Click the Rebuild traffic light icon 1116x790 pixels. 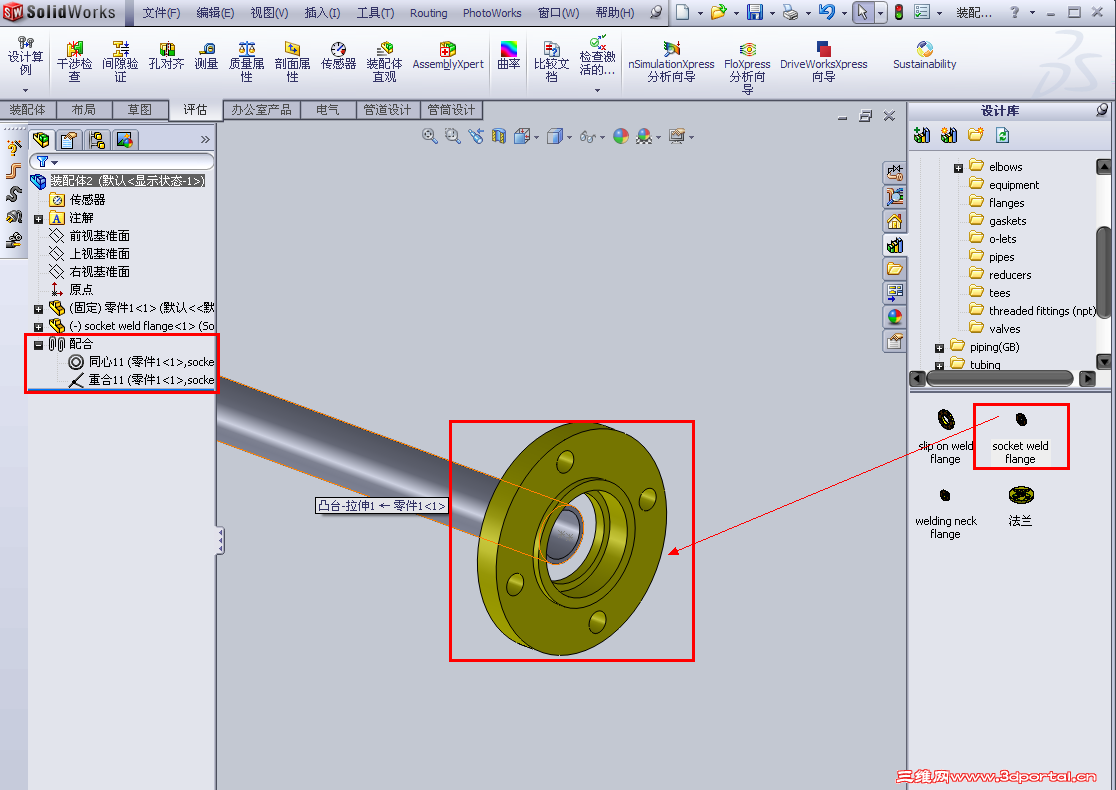(x=899, y=12)
